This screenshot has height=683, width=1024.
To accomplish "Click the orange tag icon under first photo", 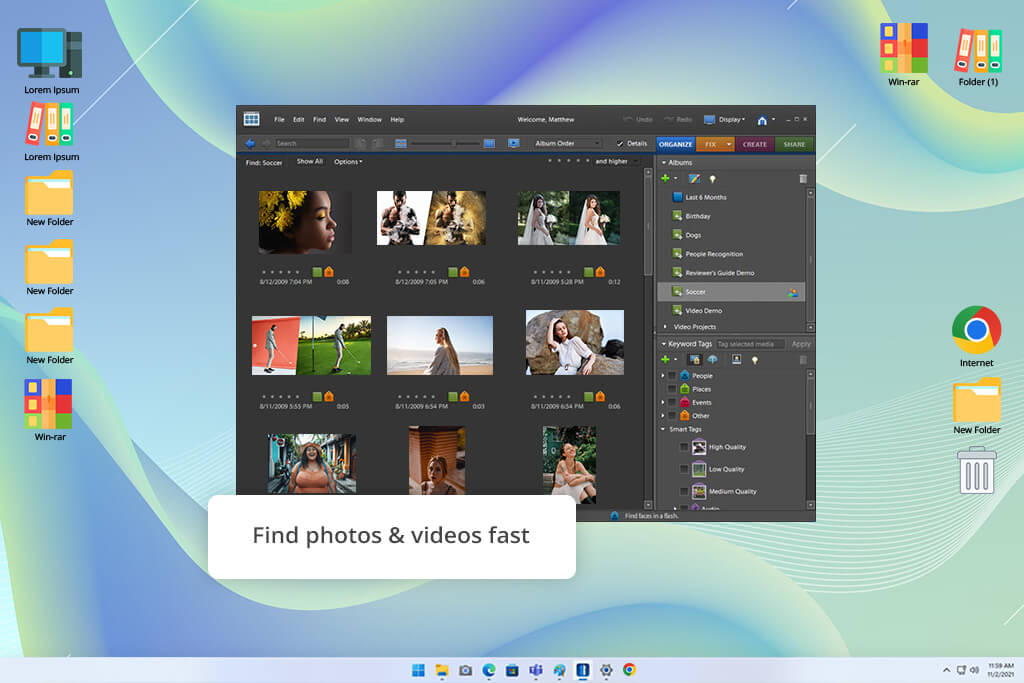I will click(x=329, y=272).
